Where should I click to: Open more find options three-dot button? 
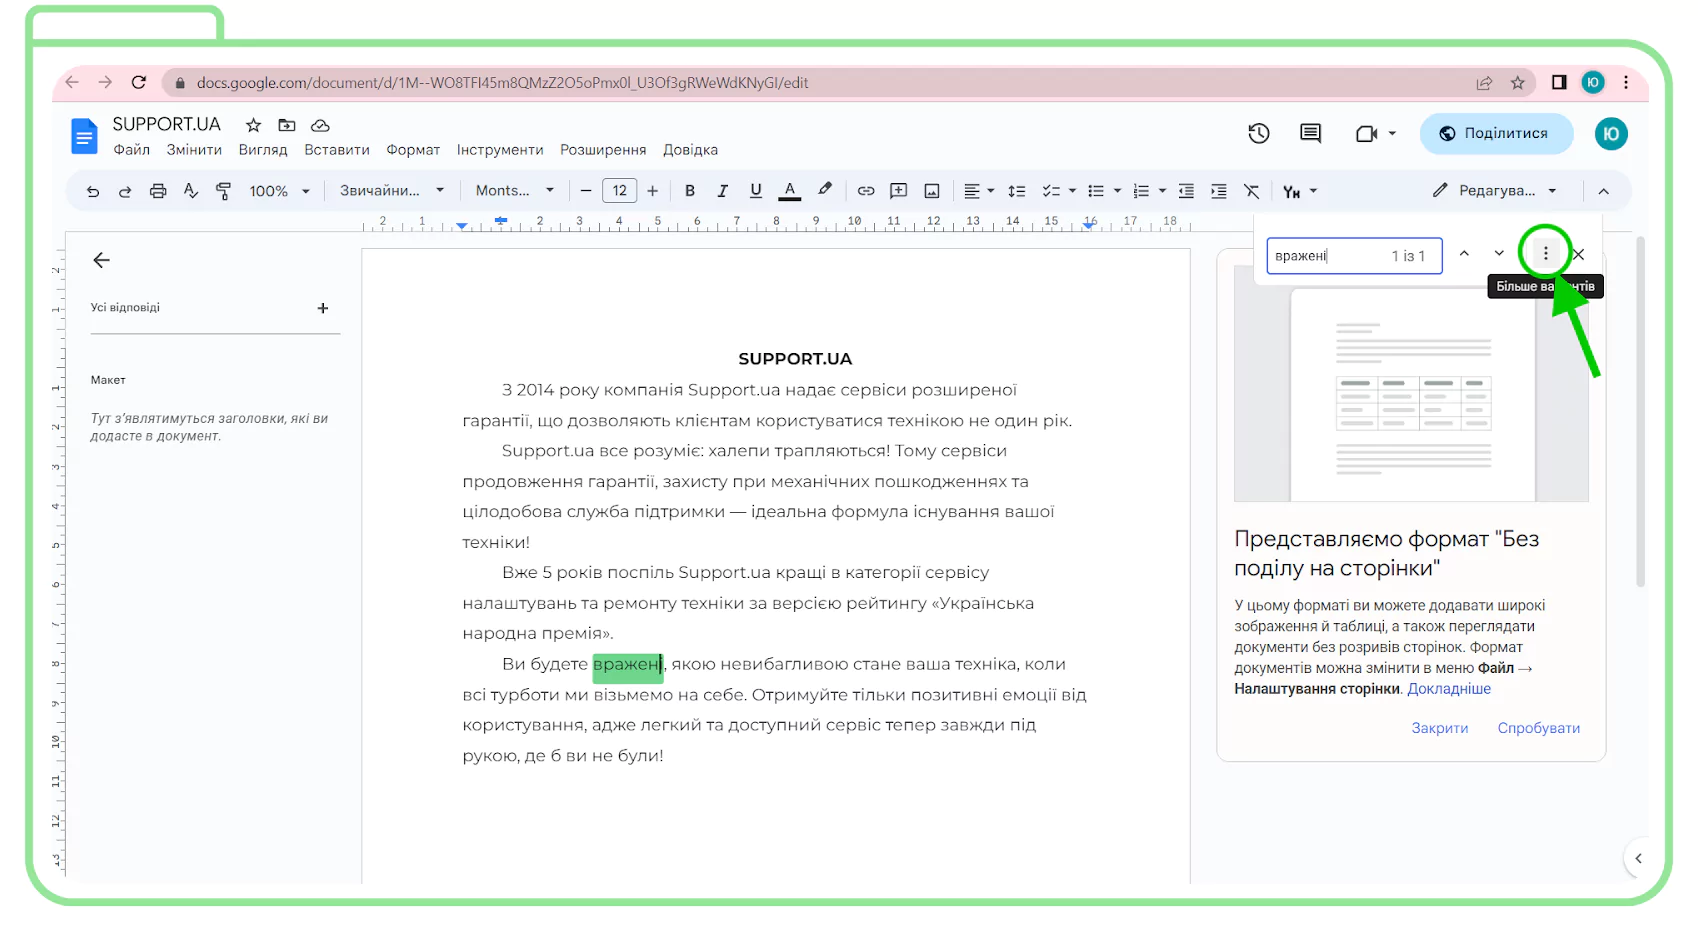click(1546, 254)
